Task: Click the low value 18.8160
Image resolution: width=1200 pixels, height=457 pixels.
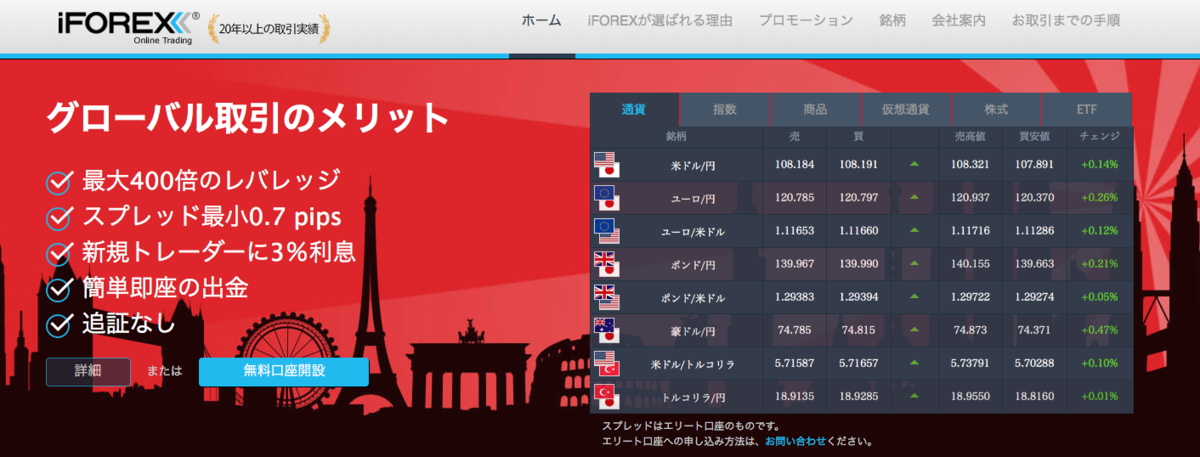Action: tap(1037, 397)
